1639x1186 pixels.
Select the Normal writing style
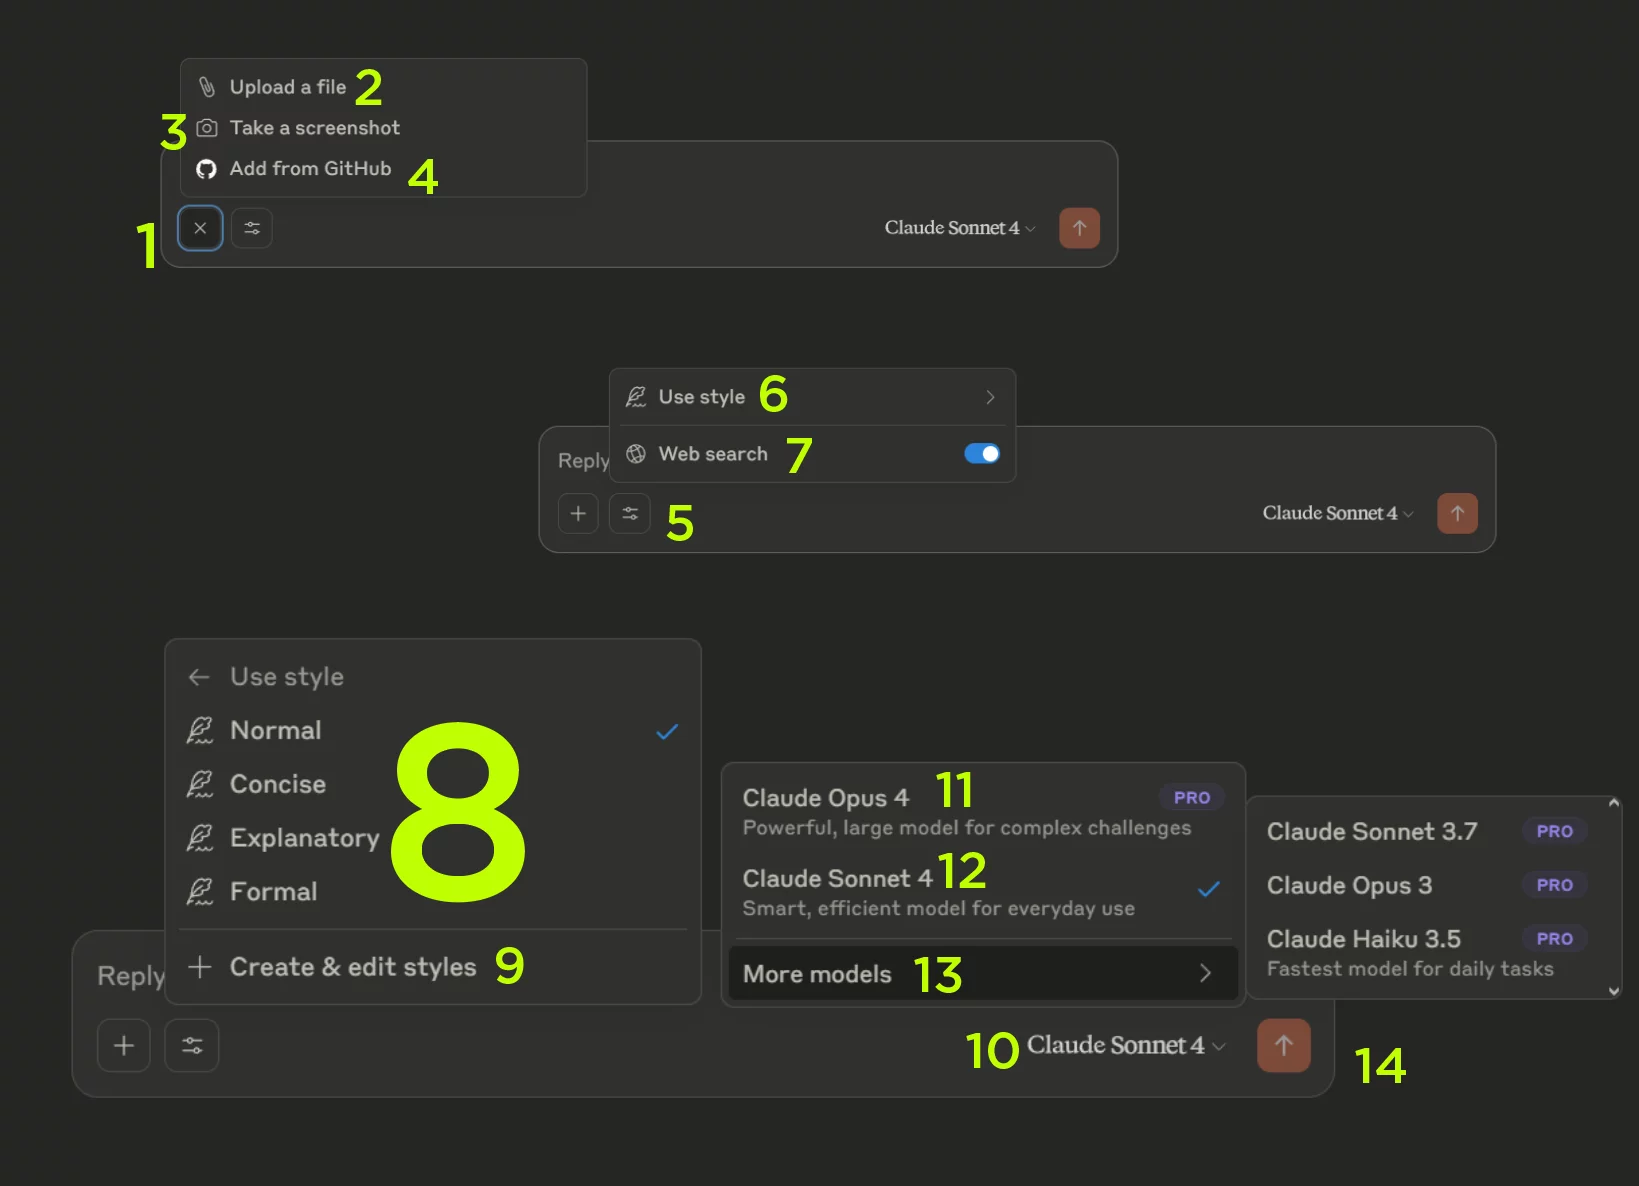click(x=276, y=731)
